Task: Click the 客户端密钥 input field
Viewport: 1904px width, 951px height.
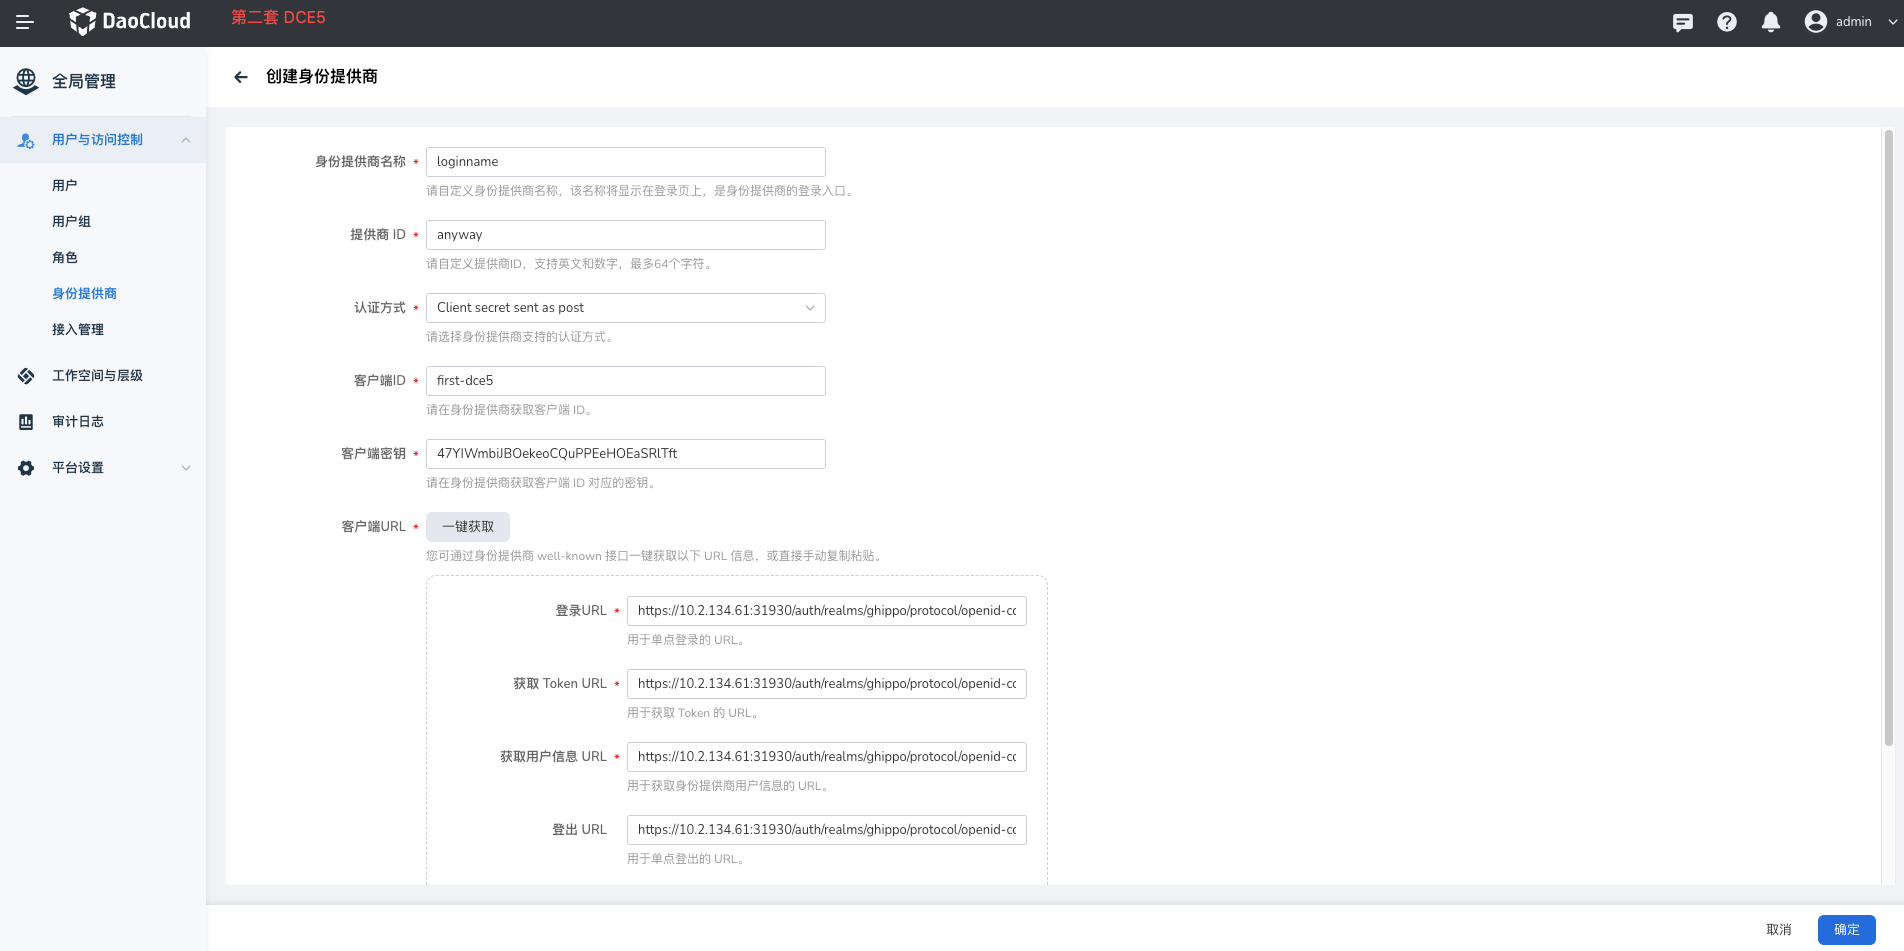Action: point(625,454)
